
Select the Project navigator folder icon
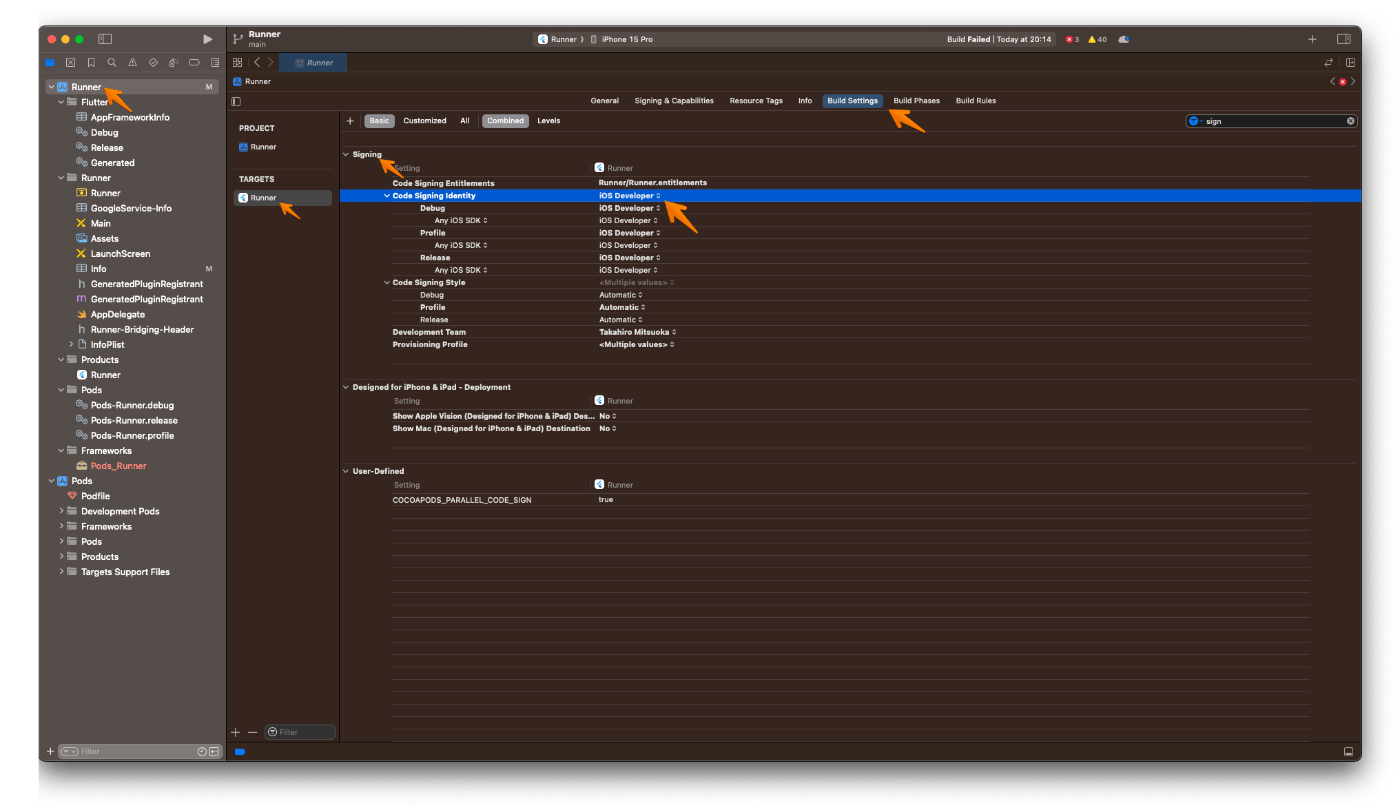click(50, 62)
